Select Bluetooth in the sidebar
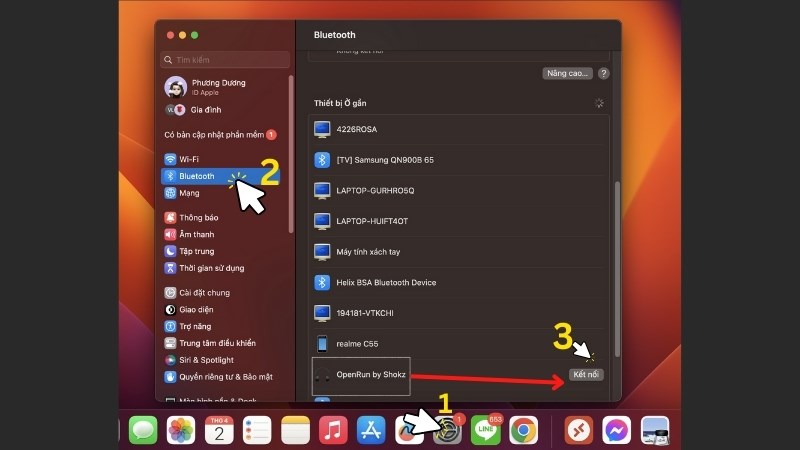800x450 pixels. click(220, 176)
